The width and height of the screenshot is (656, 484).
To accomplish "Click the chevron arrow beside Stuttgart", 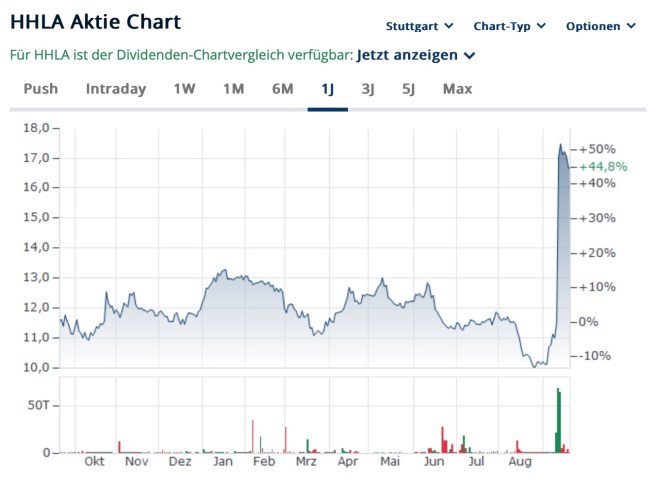I will (449, 26).
